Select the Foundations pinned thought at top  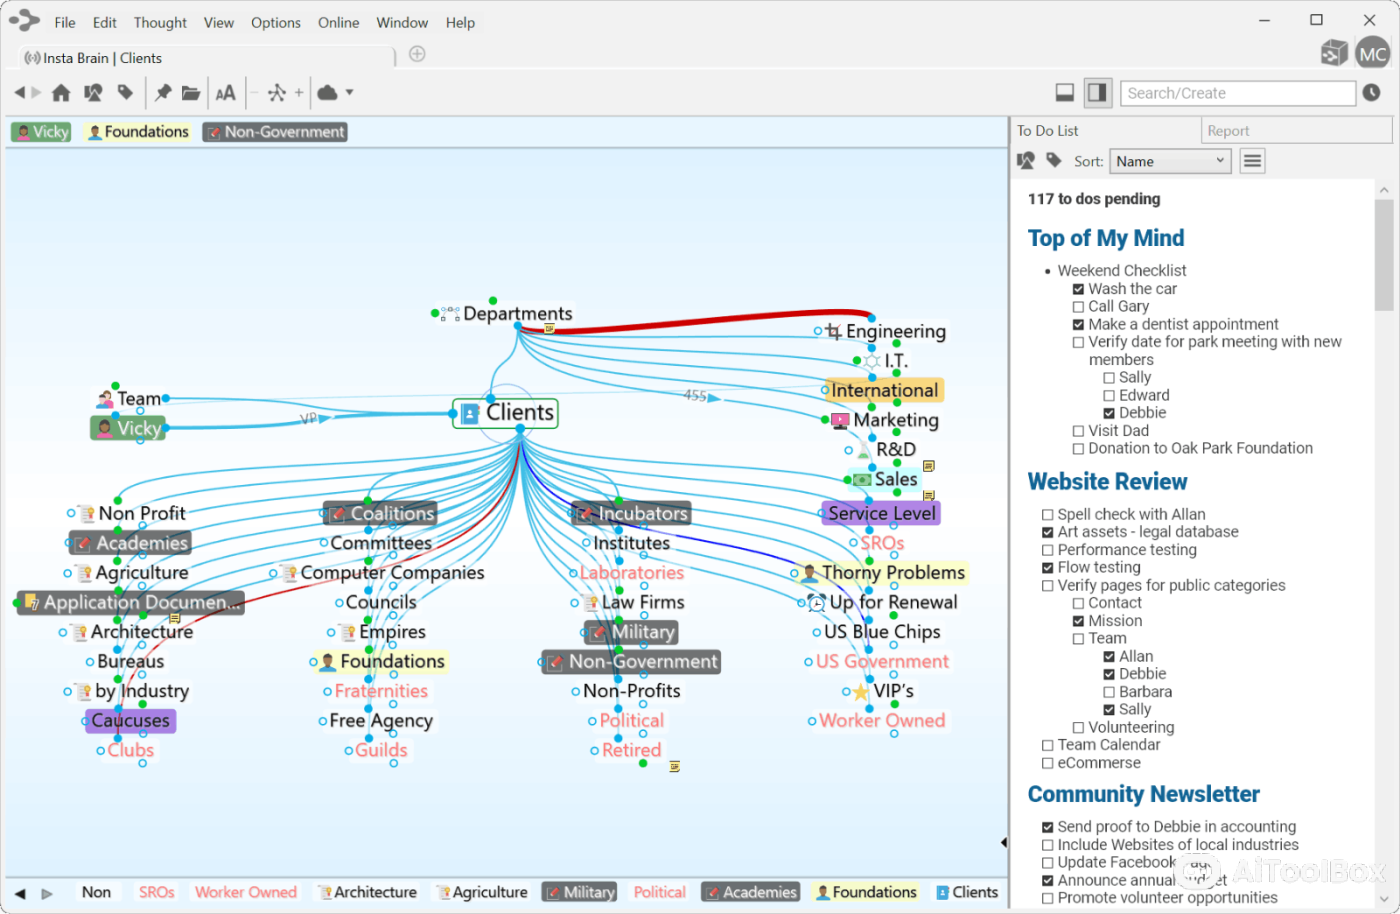[x=138, y=132]
